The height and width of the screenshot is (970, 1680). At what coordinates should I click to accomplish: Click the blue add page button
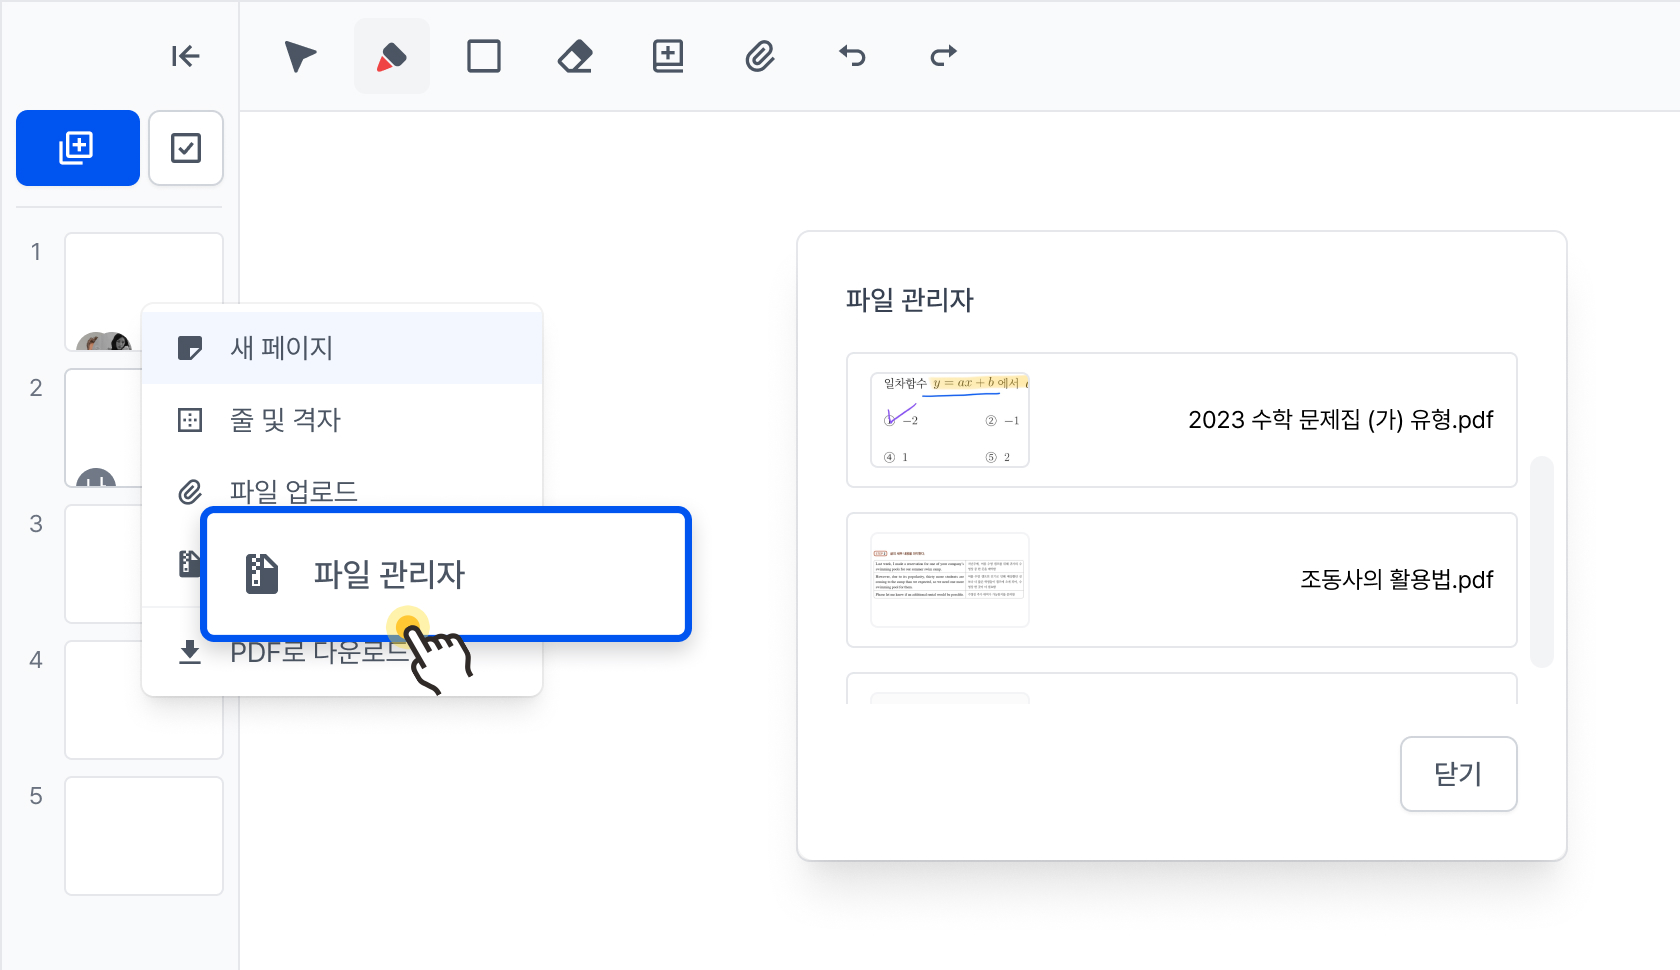click(x=78, y=148)
